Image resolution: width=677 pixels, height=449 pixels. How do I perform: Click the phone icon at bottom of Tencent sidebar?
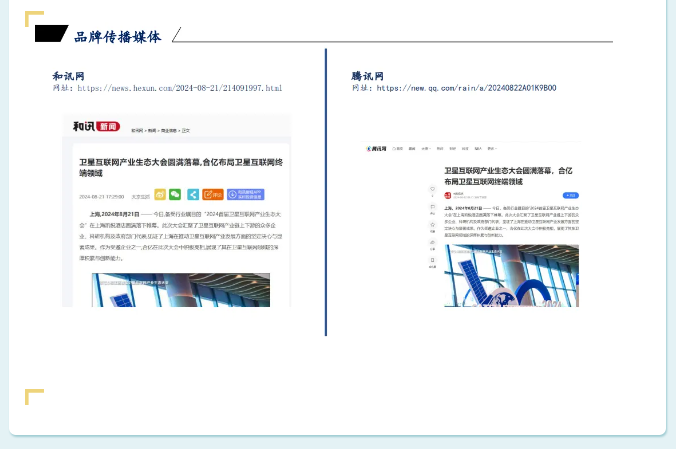[432, 260]
